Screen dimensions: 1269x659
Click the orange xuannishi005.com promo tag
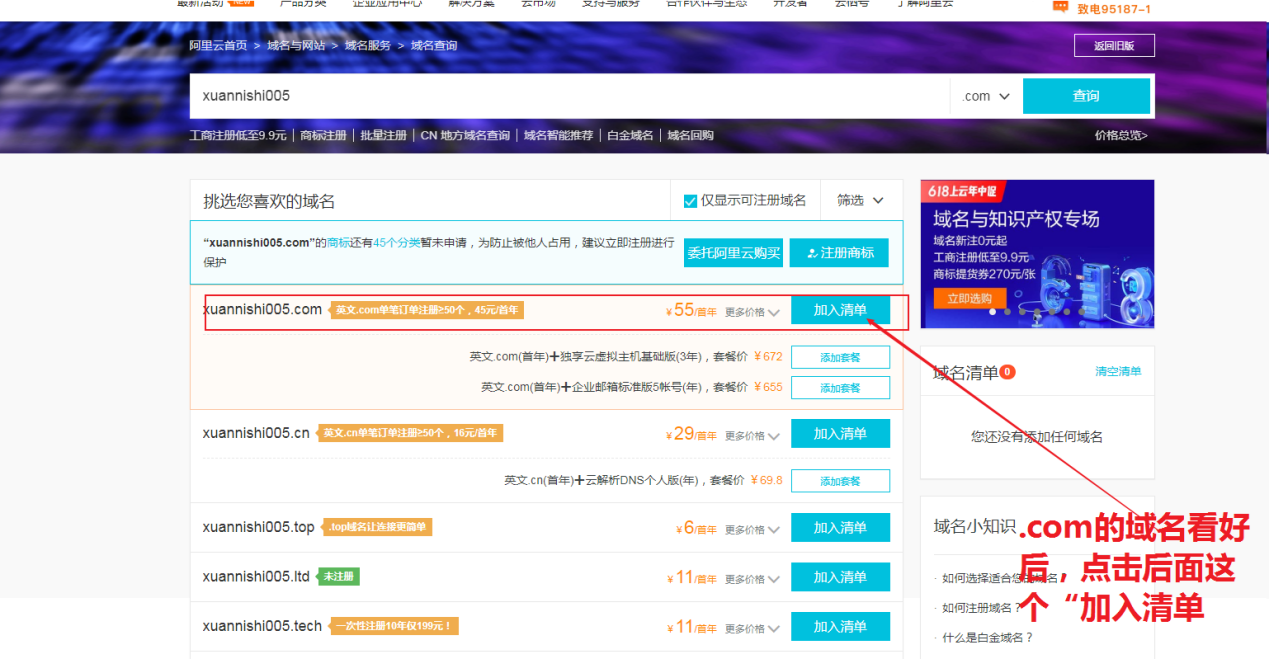click(427, 310)
